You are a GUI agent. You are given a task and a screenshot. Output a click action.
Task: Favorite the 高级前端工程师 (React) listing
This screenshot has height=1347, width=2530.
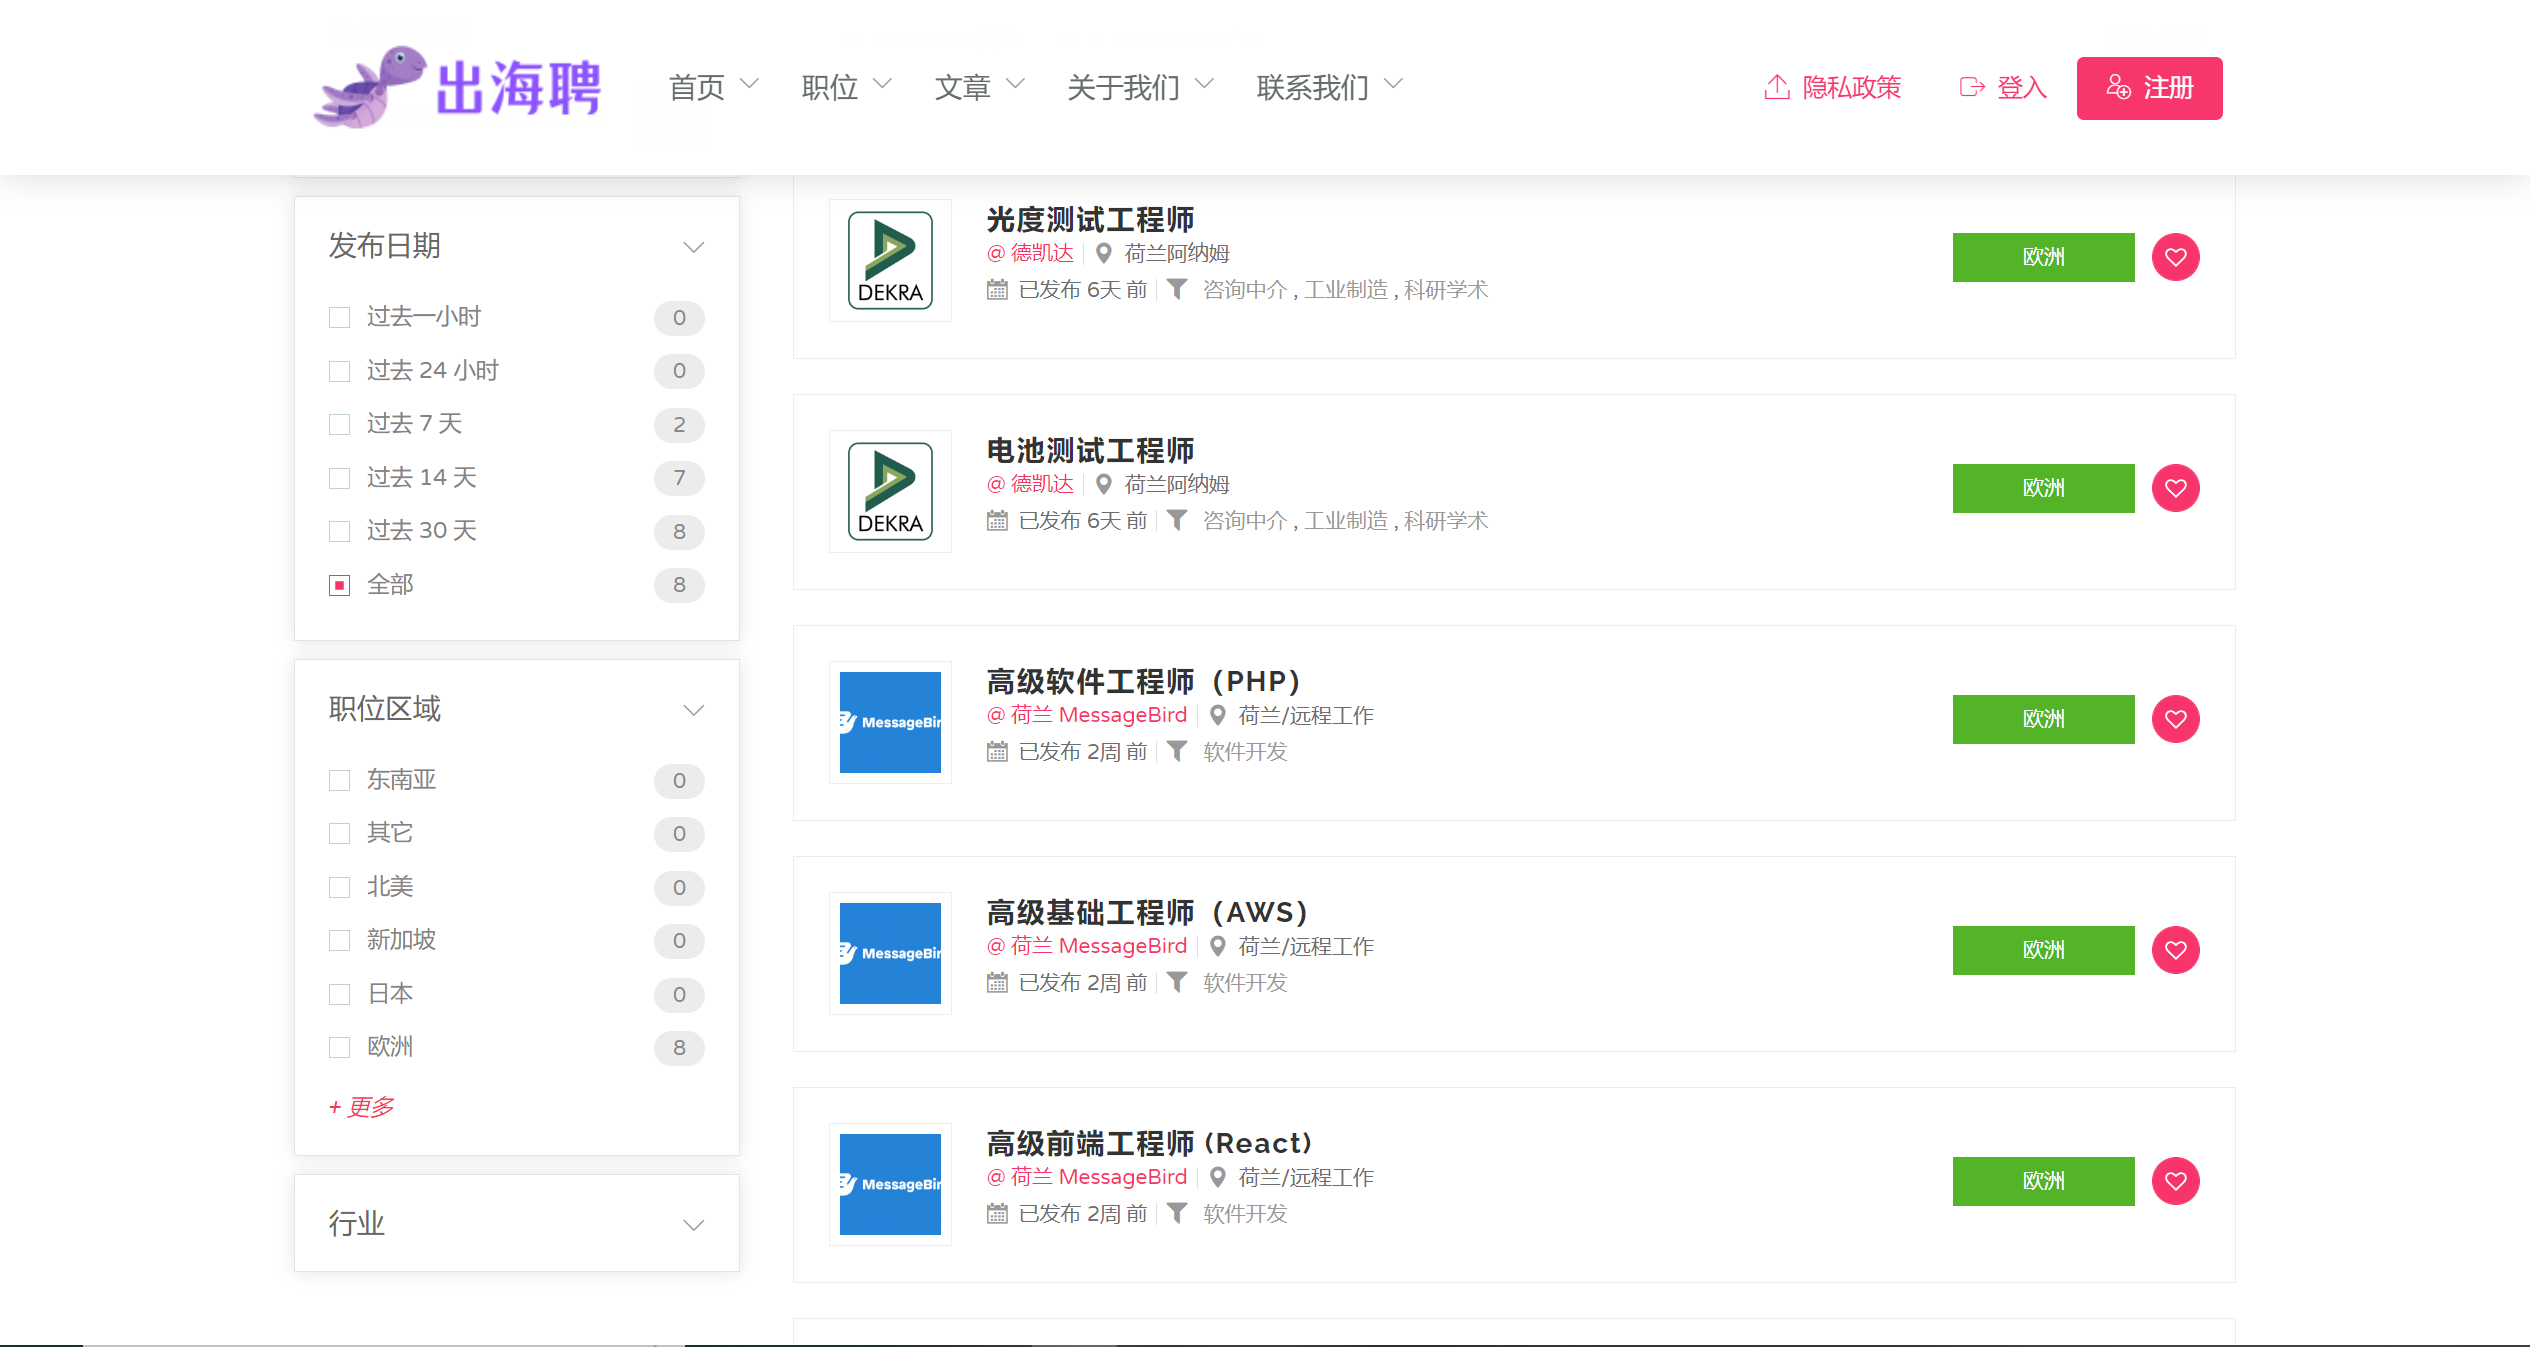click(2175, 1181)
